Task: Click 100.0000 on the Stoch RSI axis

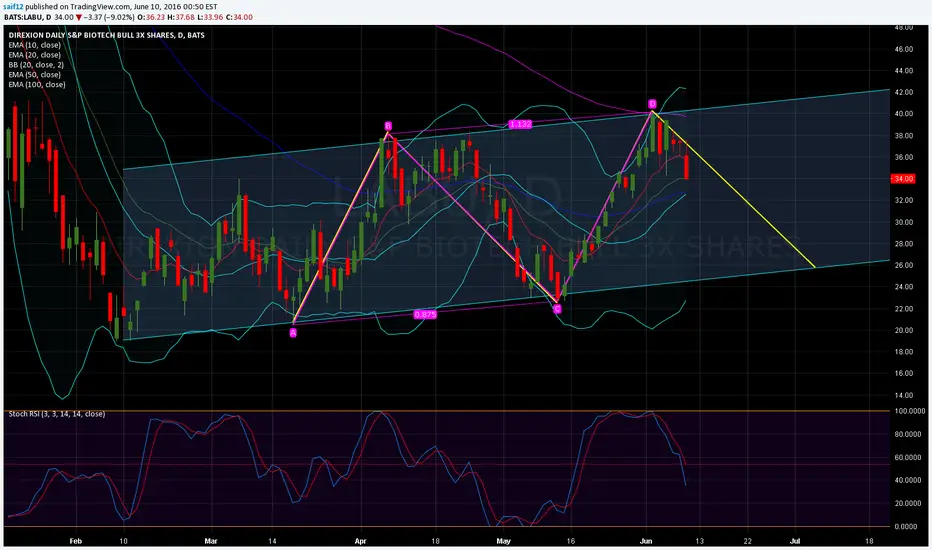Action: [910, 411]
